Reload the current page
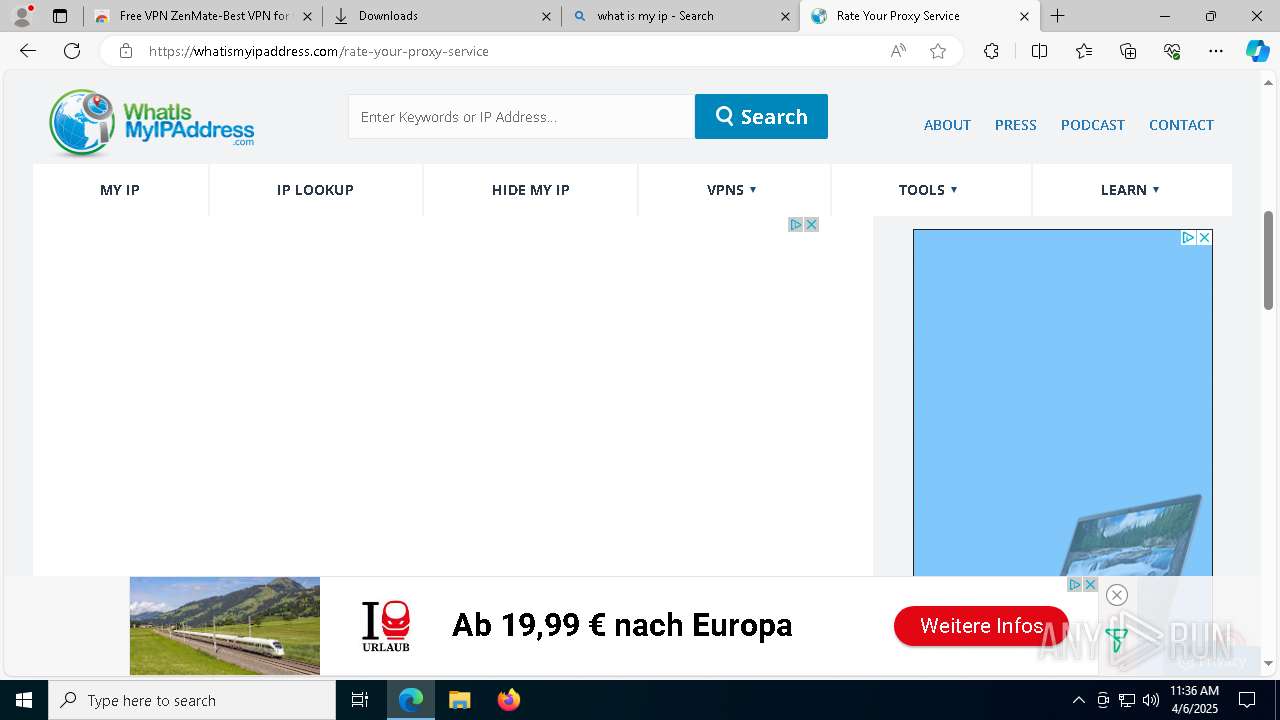The height and width of the screenshot is (720, 1280). [72, 51]
